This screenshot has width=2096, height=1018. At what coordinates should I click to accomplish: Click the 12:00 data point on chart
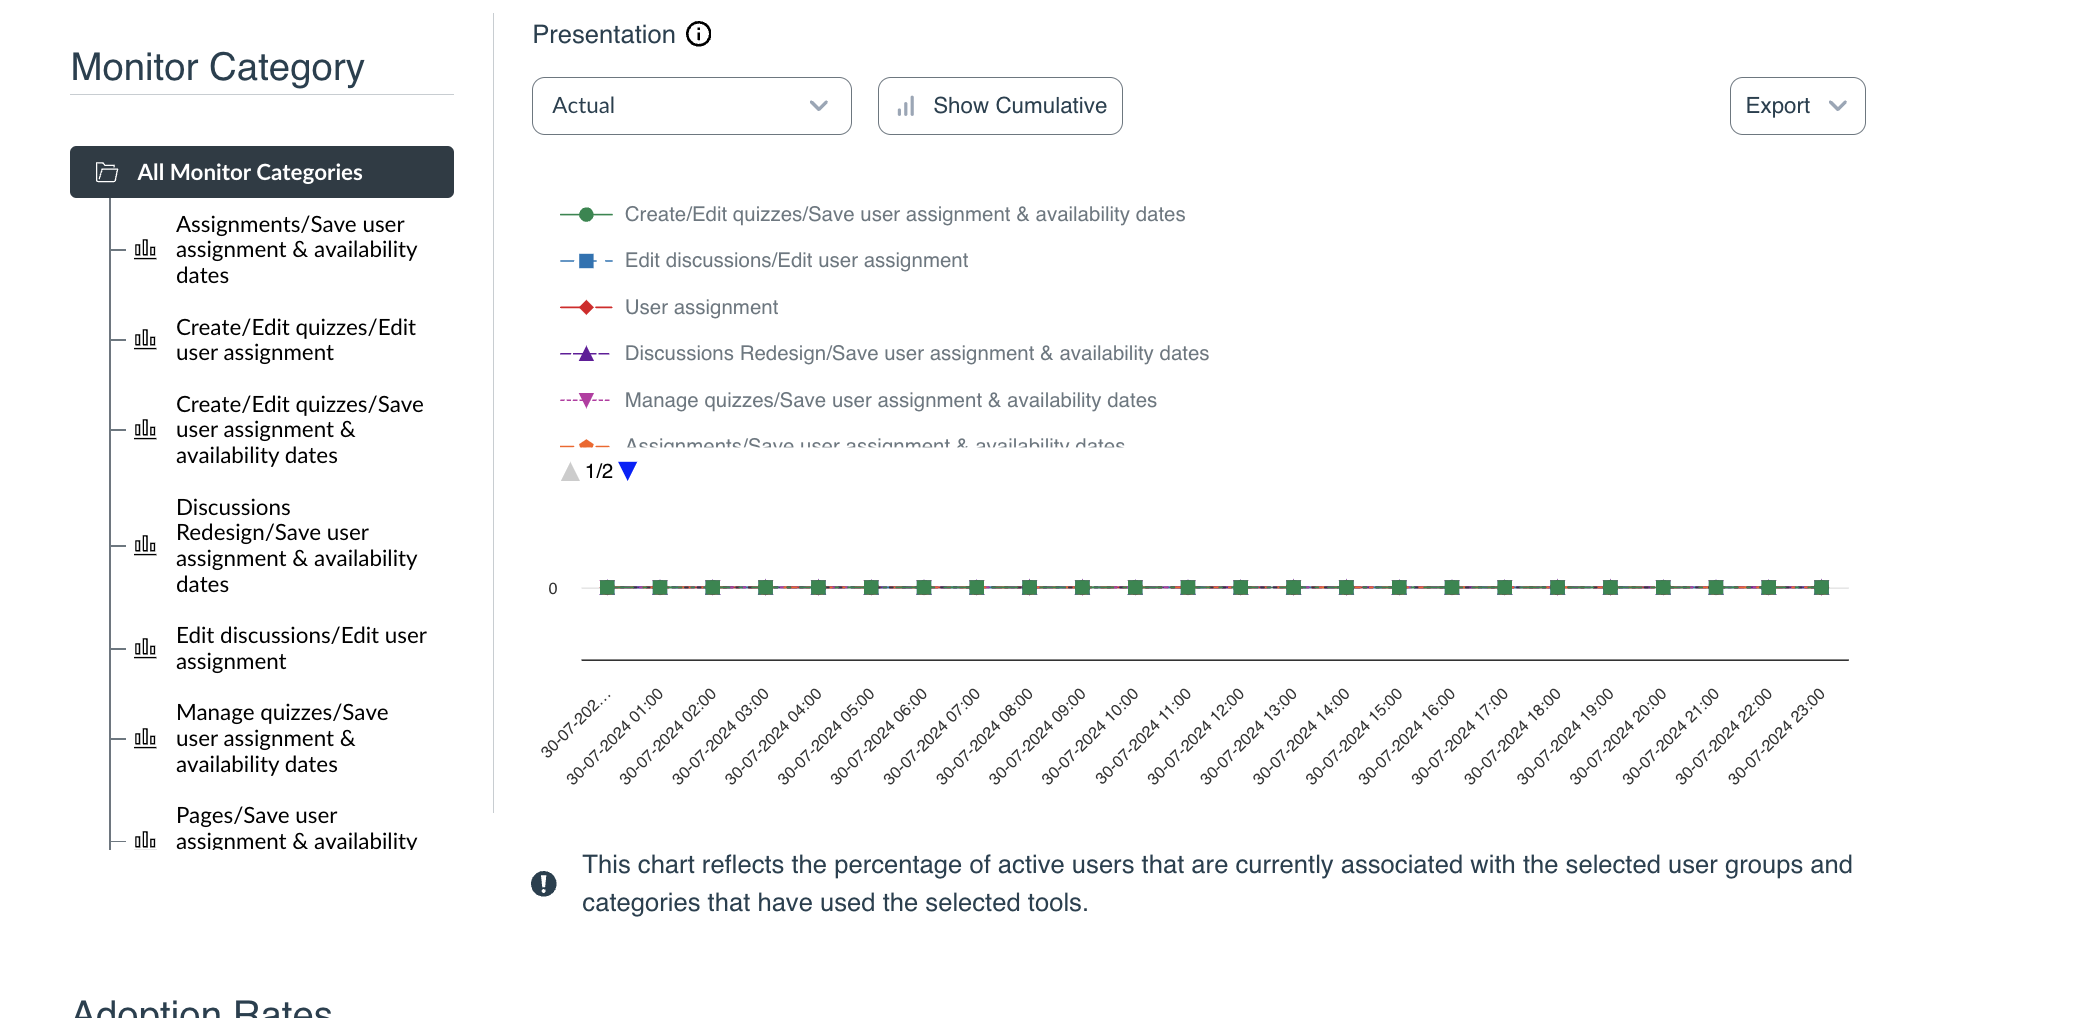[x=1240, y=588]
